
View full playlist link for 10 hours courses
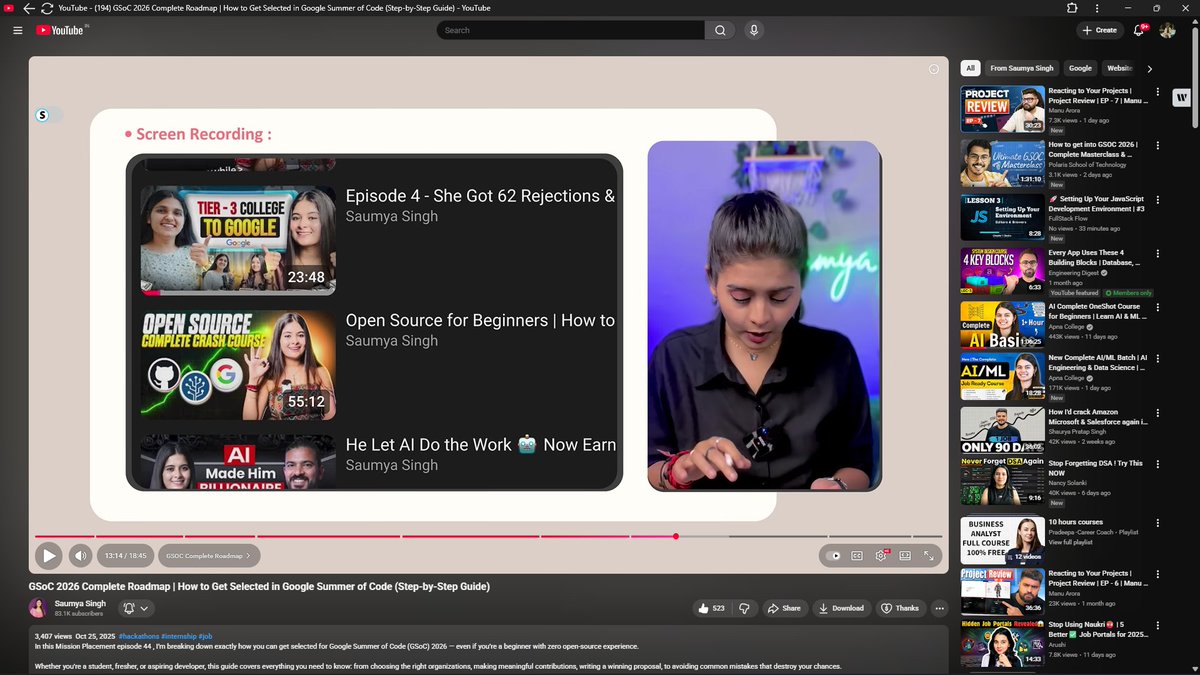tap(1070, 541)
